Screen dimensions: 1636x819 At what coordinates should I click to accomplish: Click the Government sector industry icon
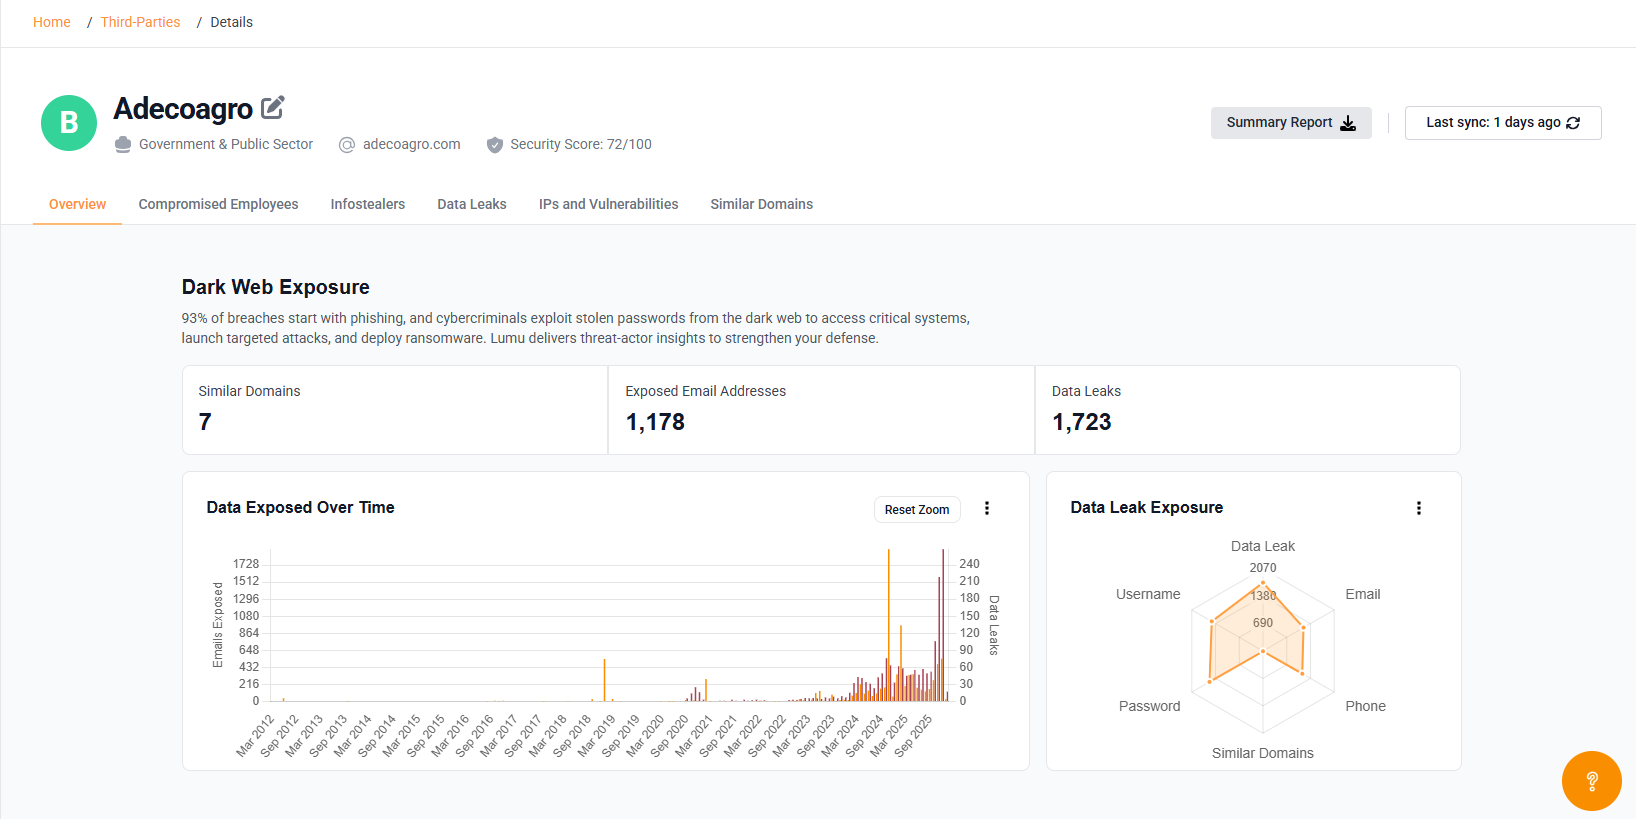(x=123, y=145)
